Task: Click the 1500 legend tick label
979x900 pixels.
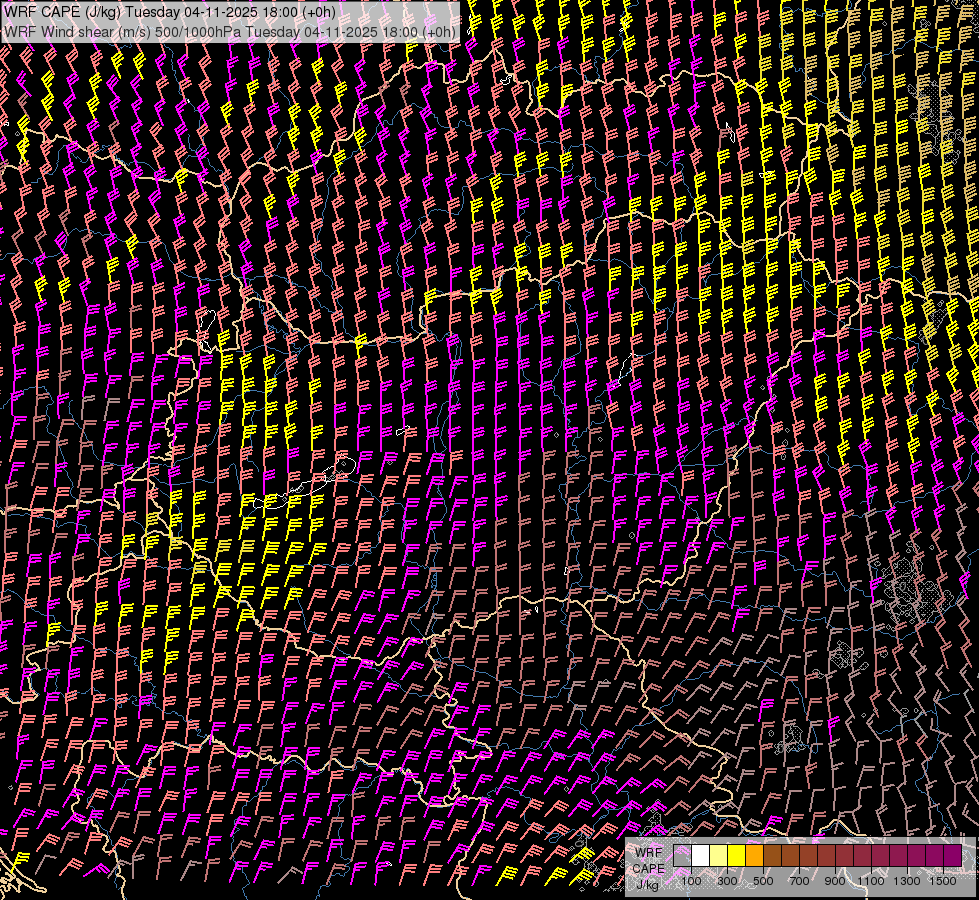Action: click(943, 881)
